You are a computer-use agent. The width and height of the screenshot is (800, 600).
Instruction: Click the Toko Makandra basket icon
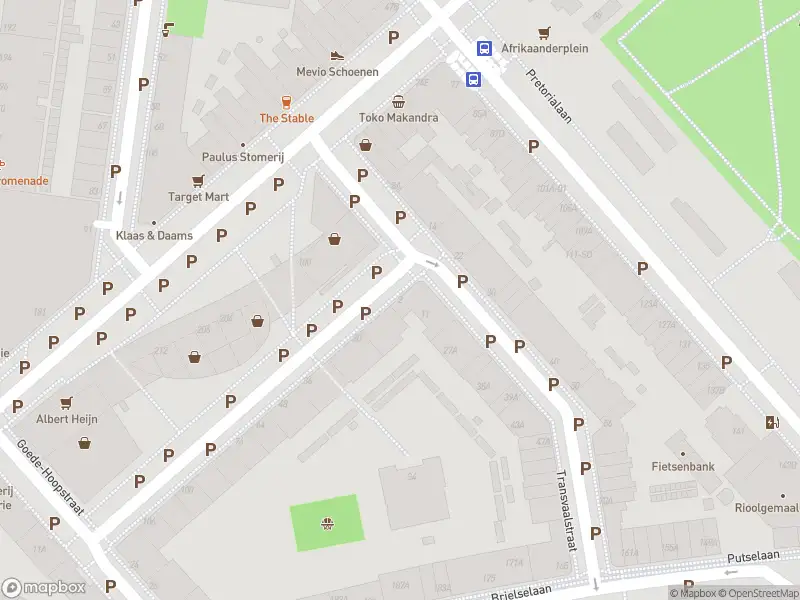tap(398, 102)
